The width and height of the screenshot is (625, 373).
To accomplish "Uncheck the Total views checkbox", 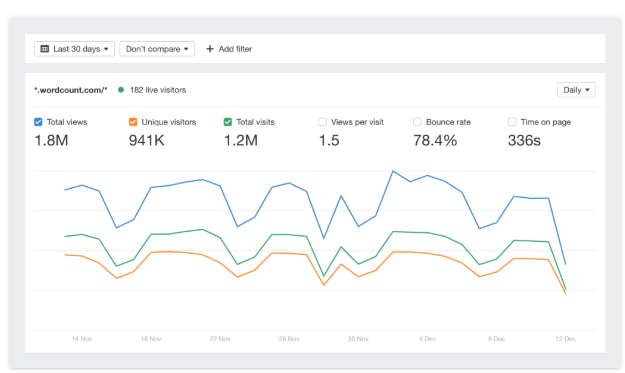I will tap(38, 122).
